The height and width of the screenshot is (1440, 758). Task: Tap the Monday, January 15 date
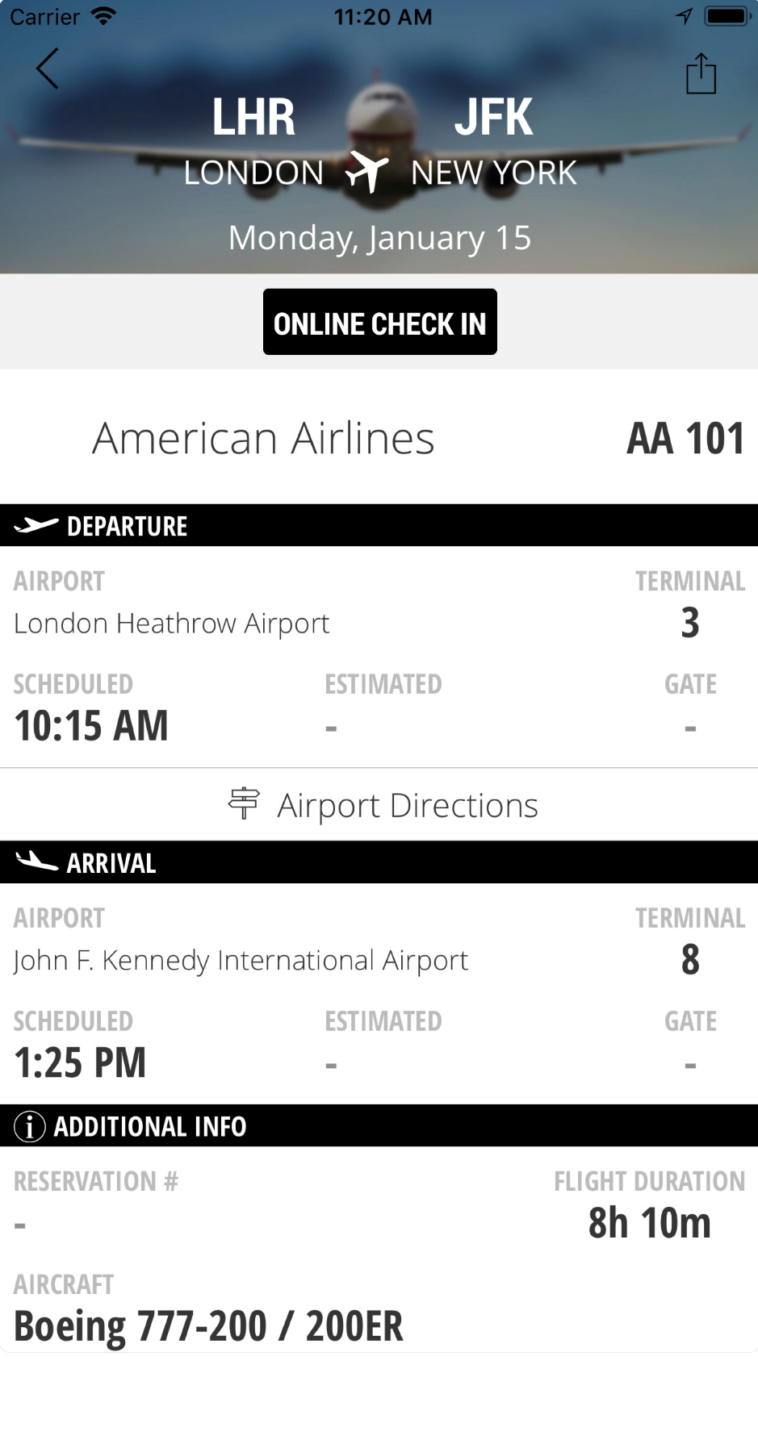[379, 238]
